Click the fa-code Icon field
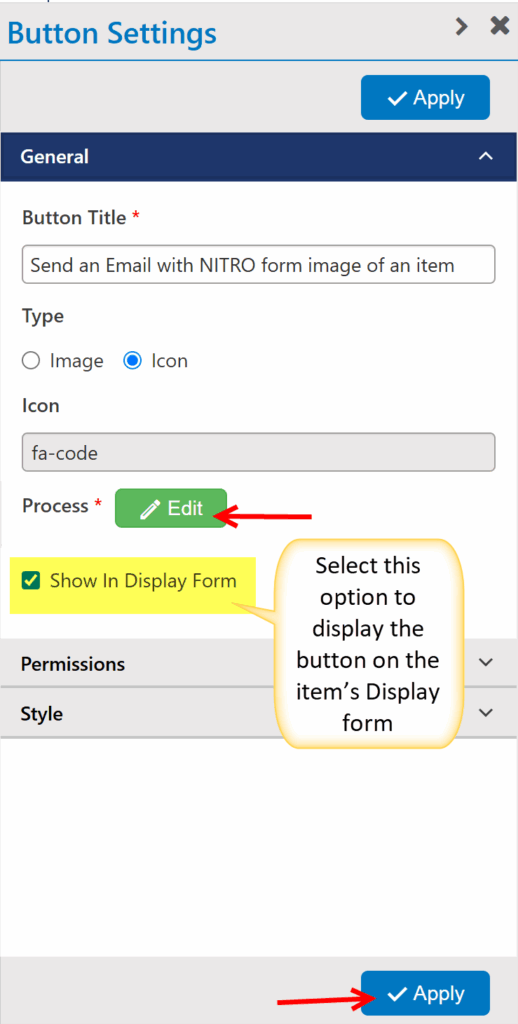518x1024 pixels. point(259,452)
